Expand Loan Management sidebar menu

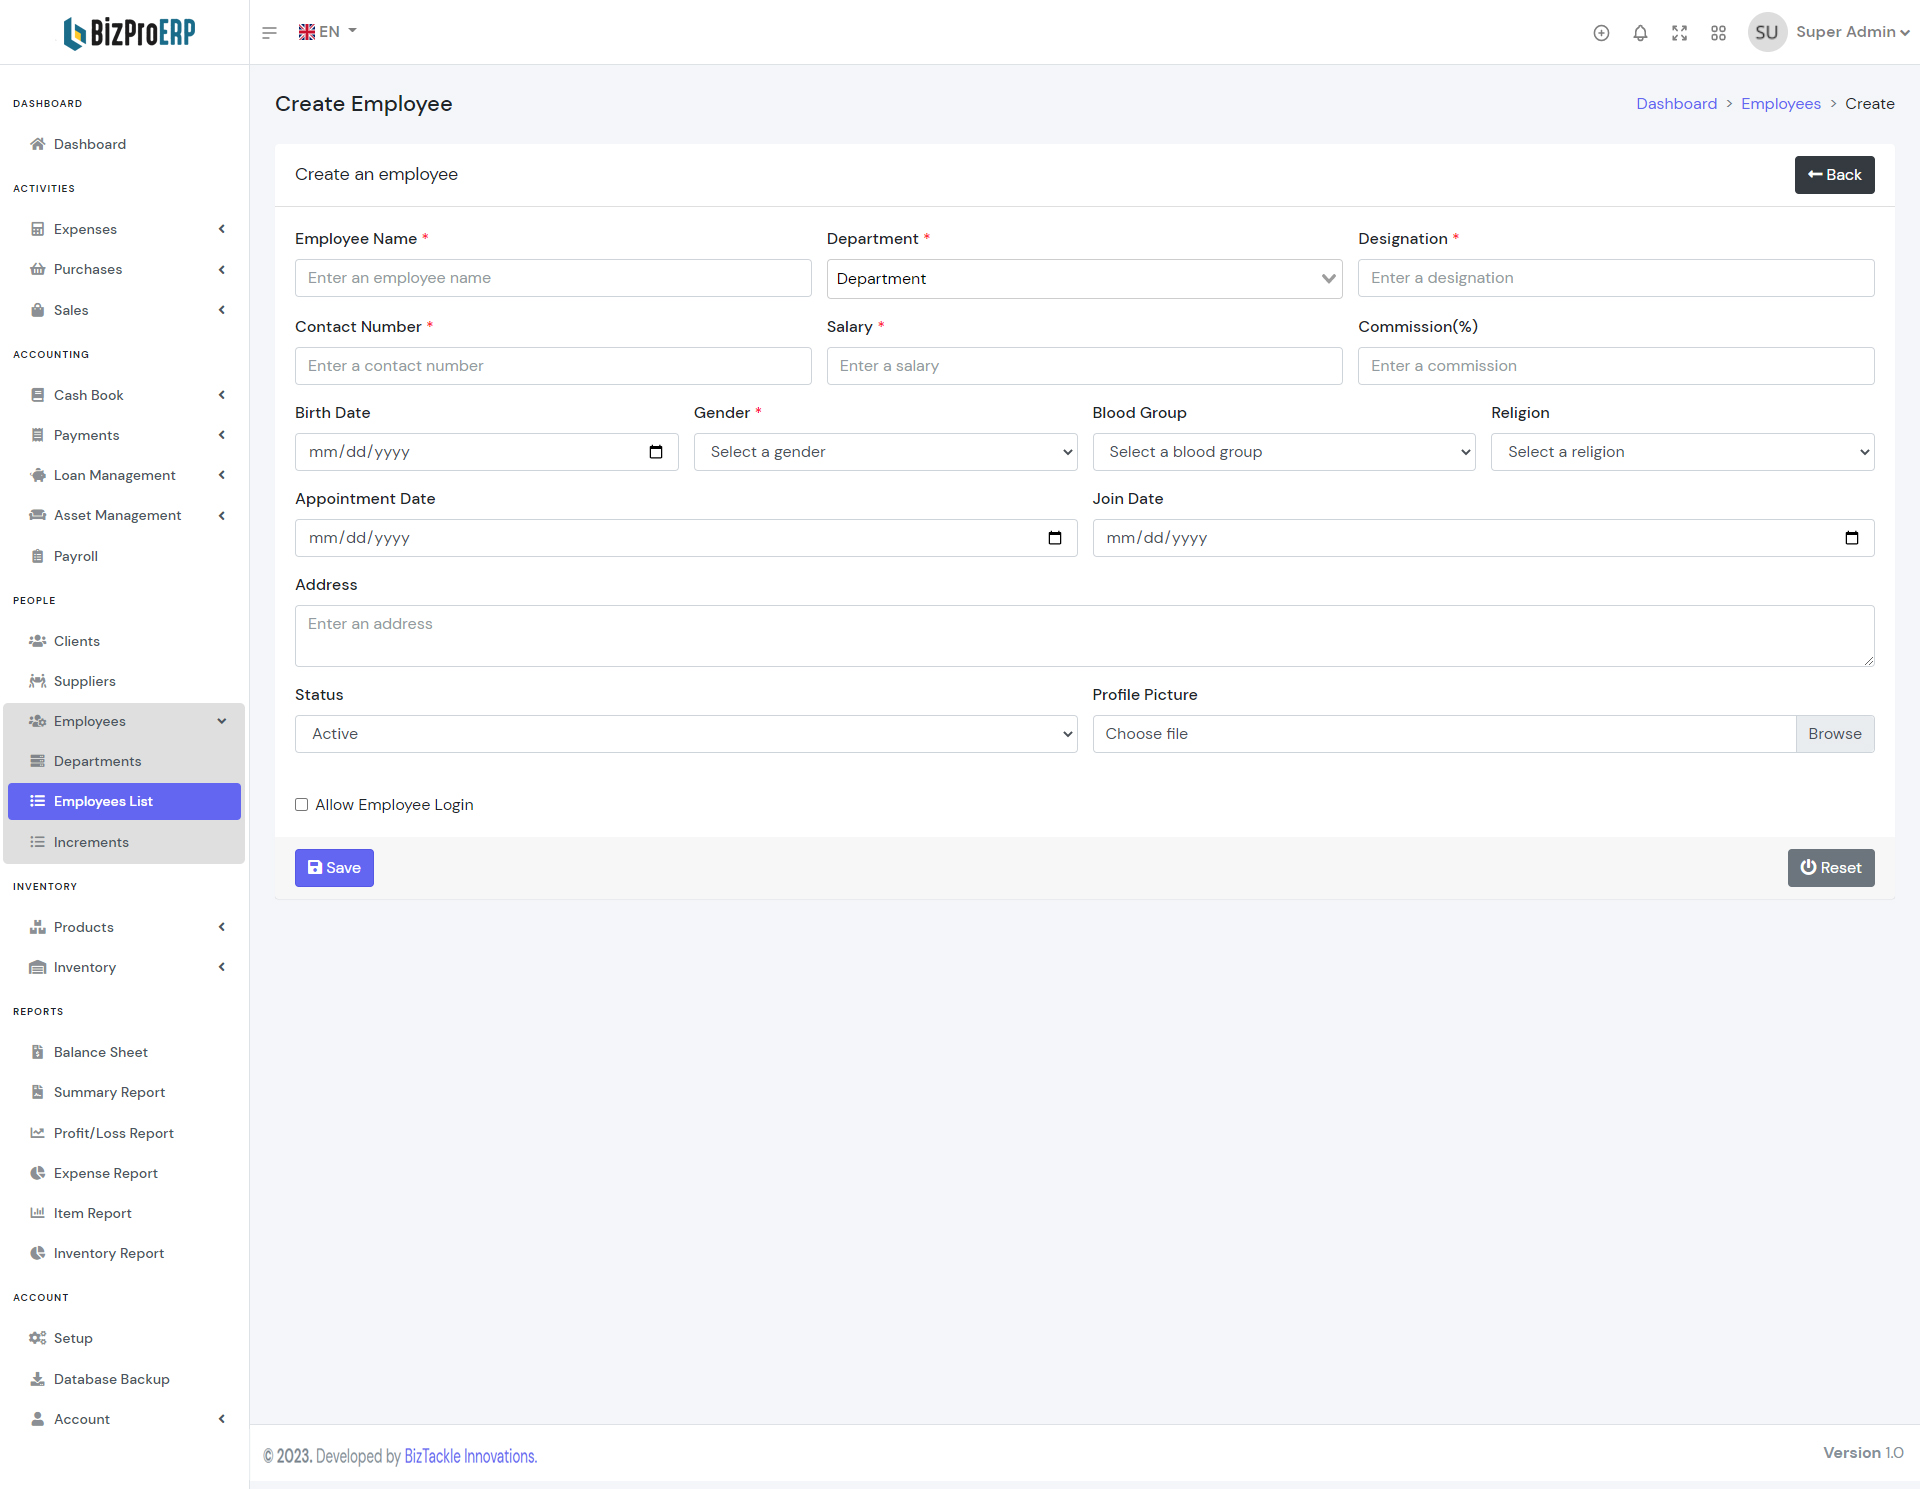115,475
